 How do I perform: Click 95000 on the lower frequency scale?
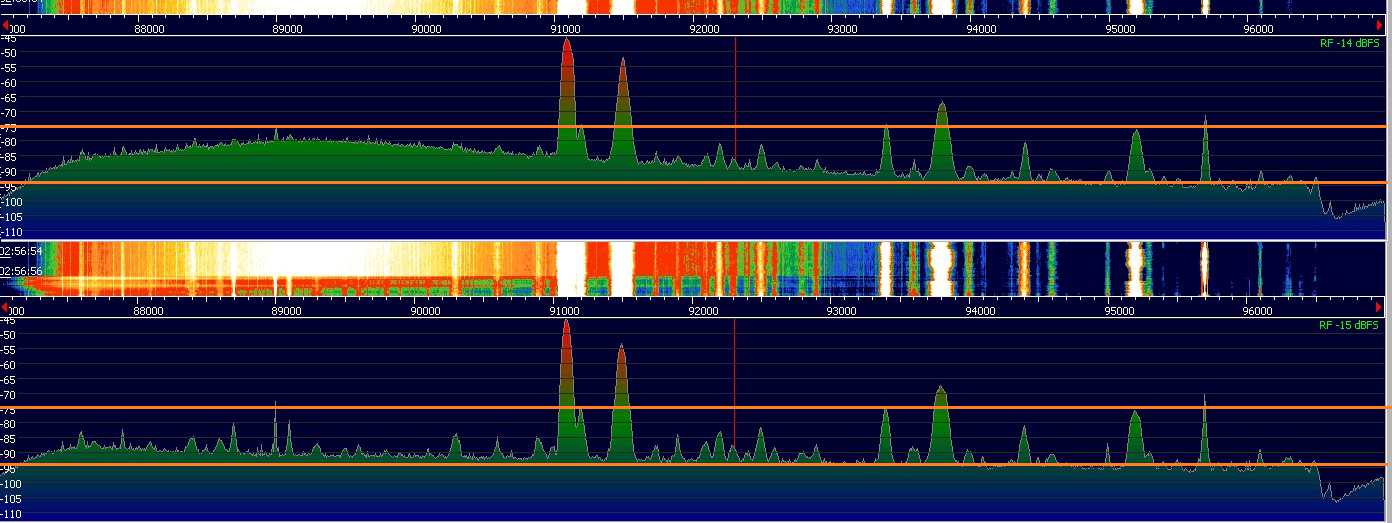[1119, 311]
